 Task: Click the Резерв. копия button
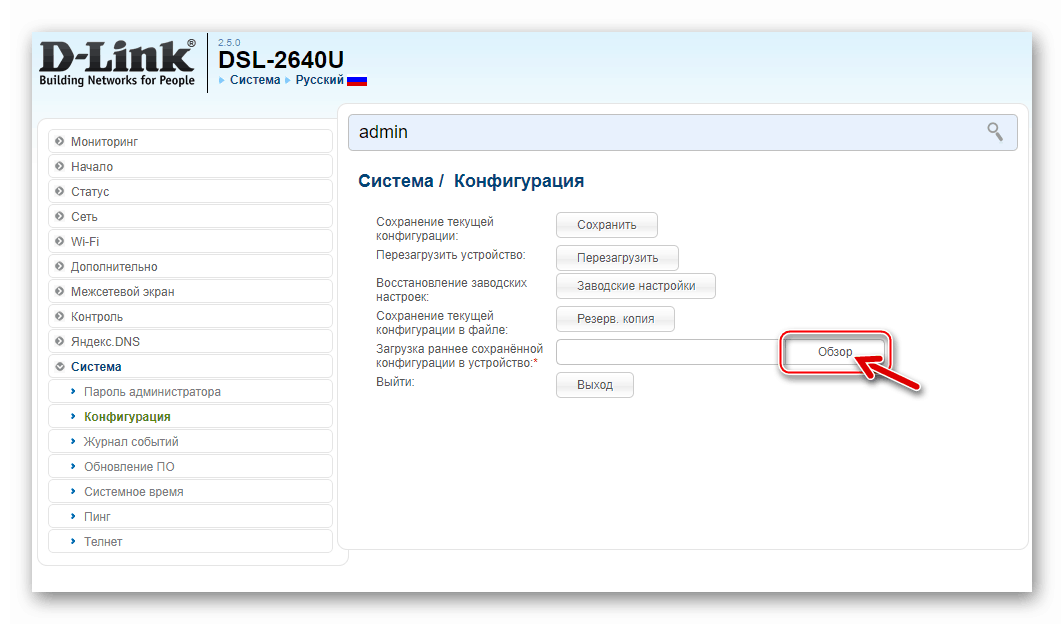(615, 319)
